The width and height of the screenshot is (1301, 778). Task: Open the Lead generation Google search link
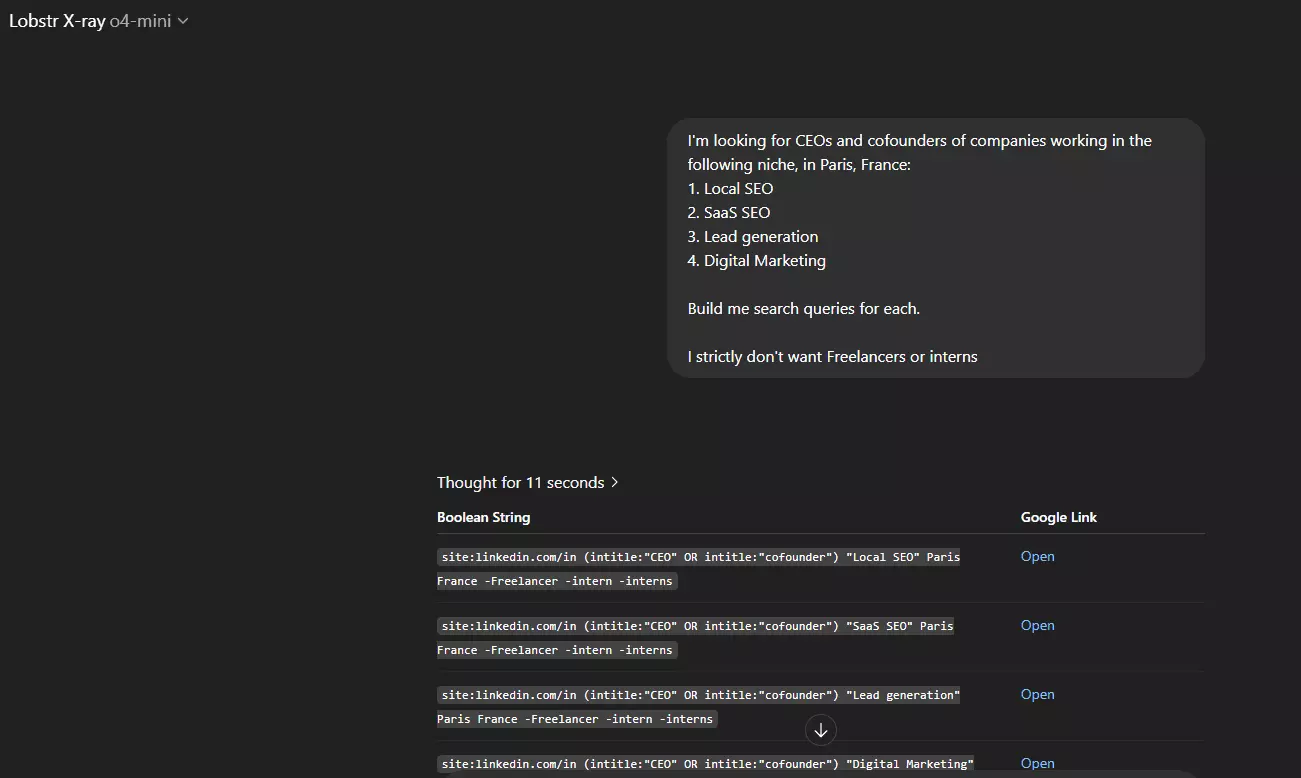[1037, 694]
